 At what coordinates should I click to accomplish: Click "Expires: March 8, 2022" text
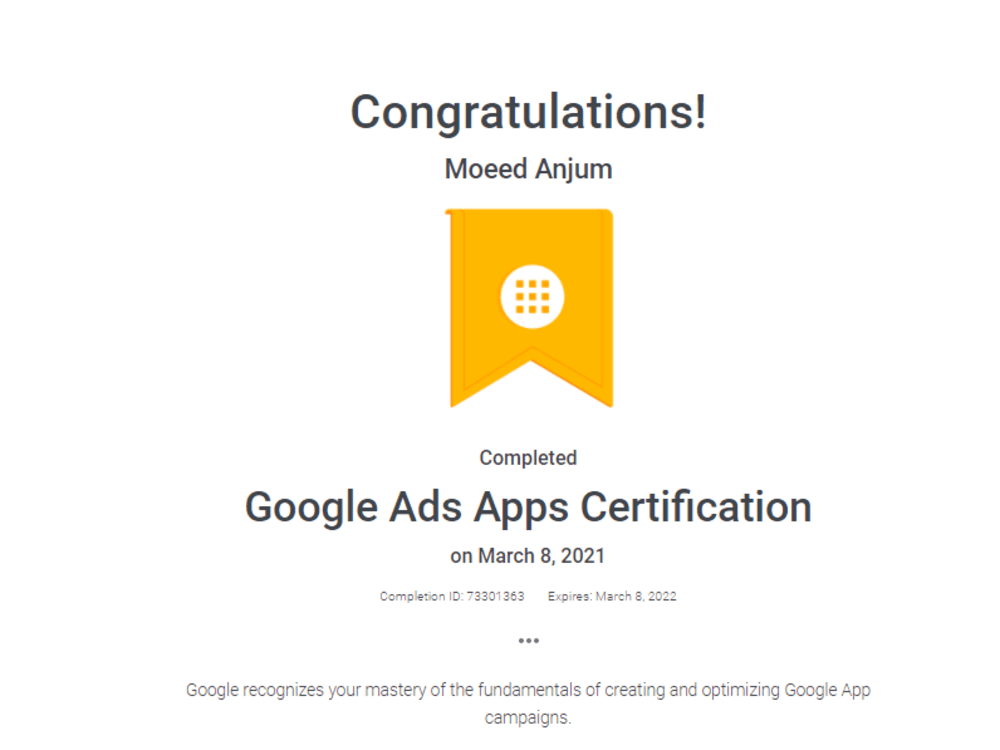pyautogui.click(x=612, y=596)
